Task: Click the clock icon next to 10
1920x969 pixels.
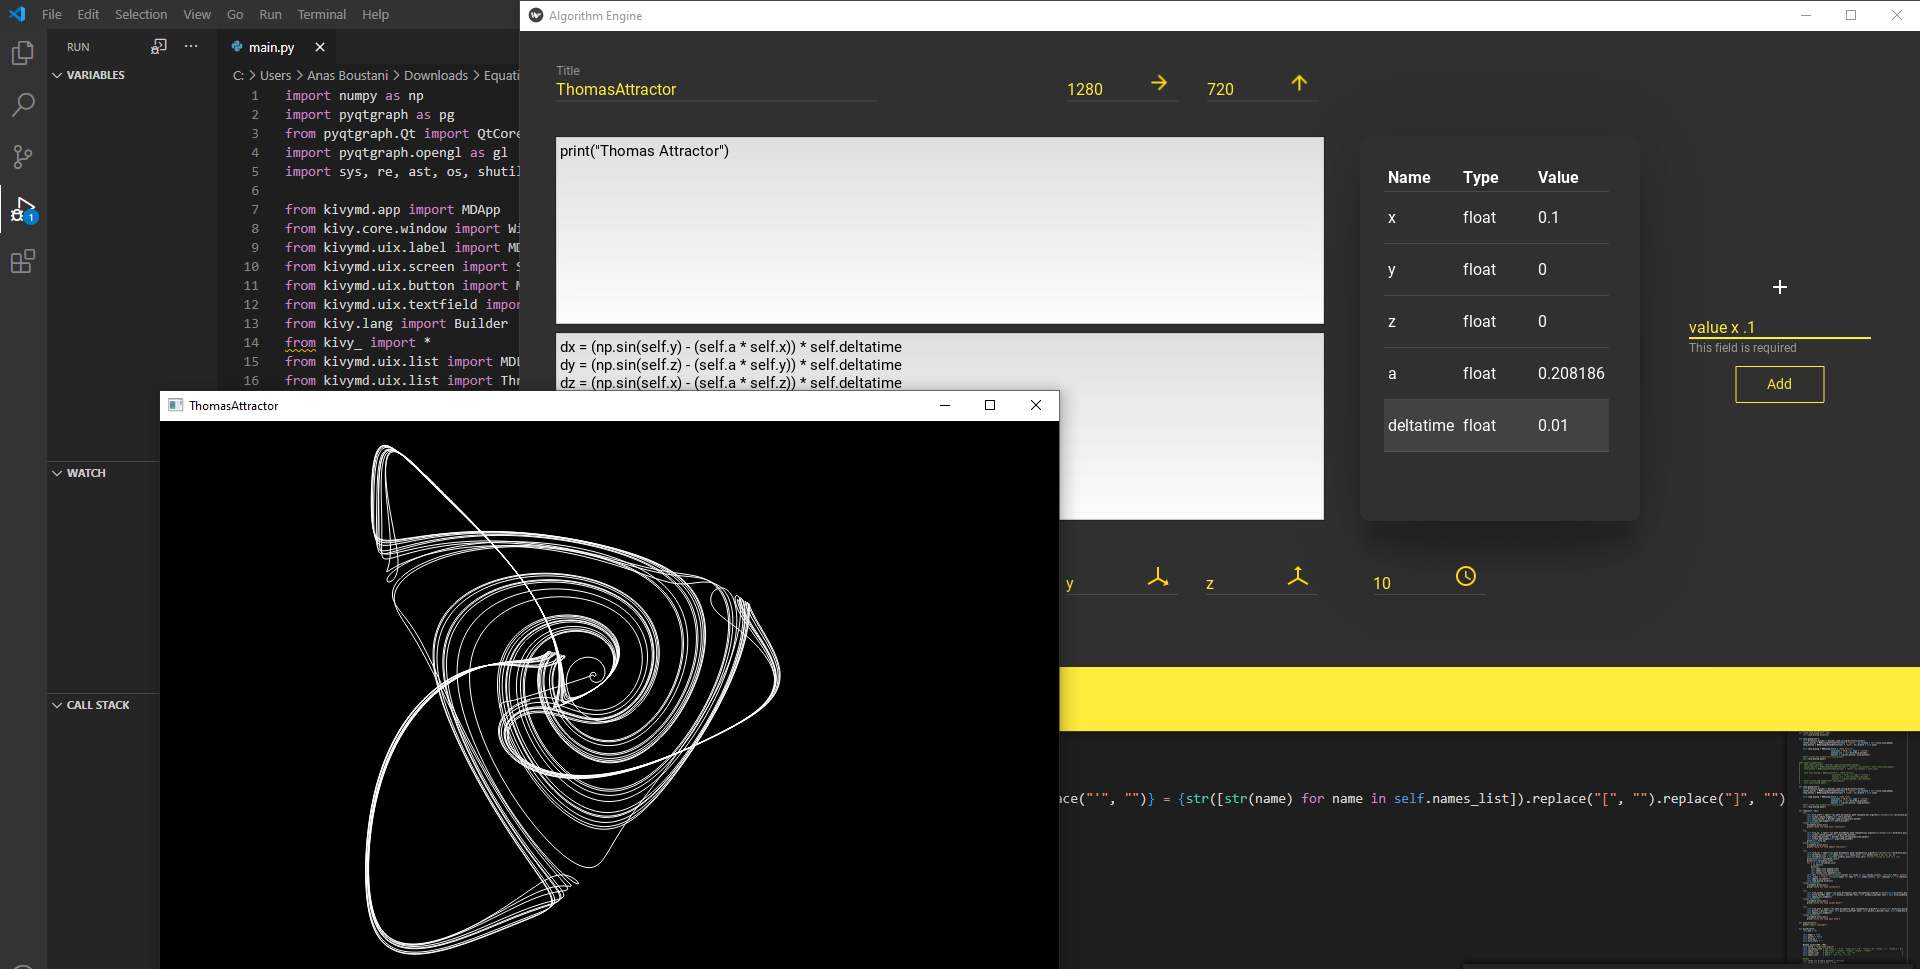Action: pyautogui.click(x=1466, y=576)
